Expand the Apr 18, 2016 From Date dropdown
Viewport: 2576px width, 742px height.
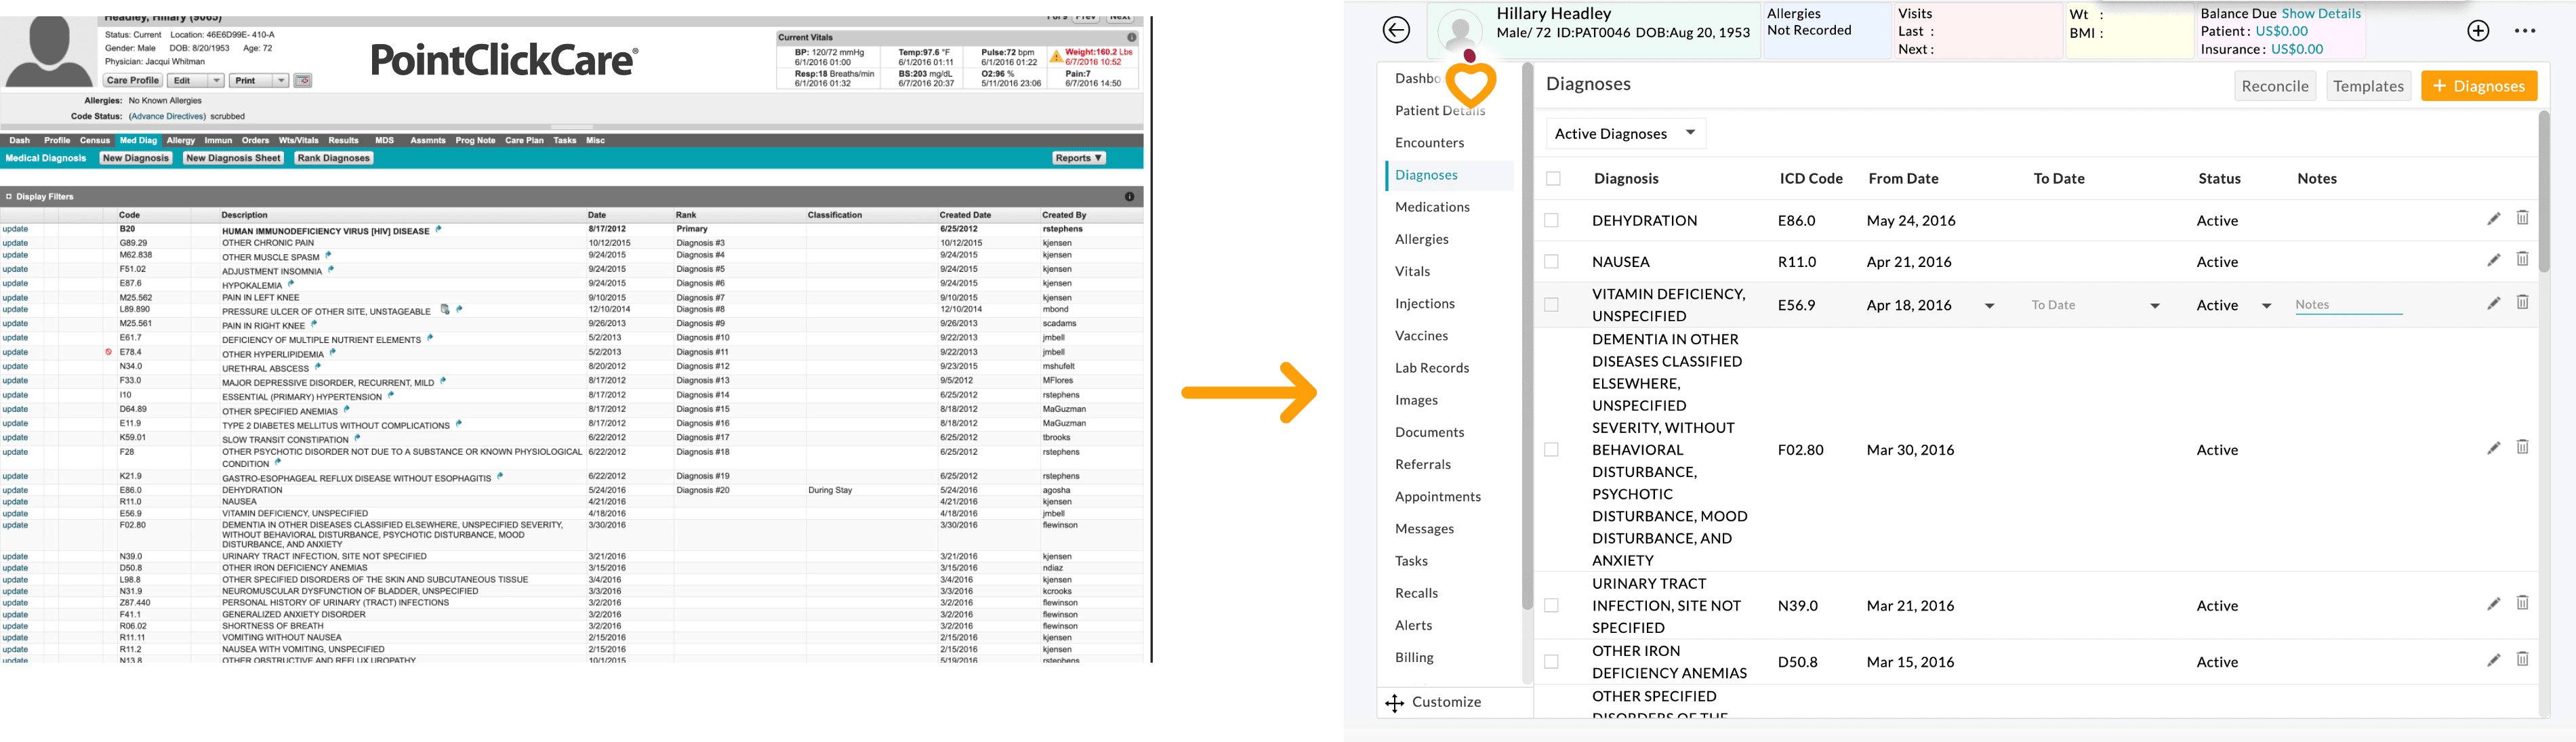1989,306
